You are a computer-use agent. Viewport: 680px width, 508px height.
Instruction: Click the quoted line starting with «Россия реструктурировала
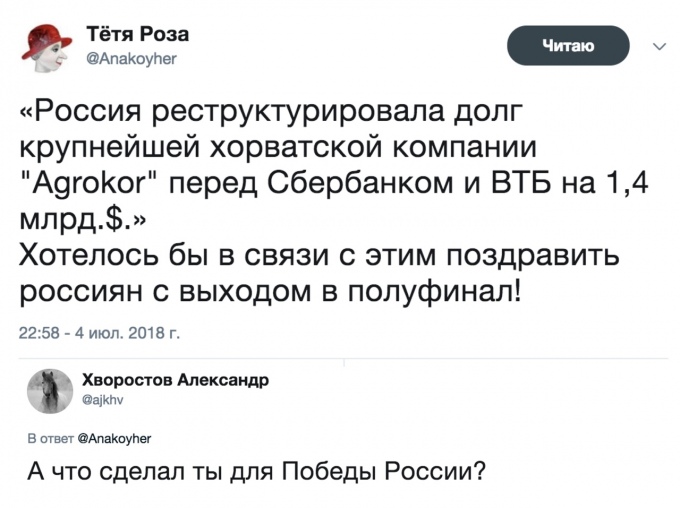tap(270, 109)
